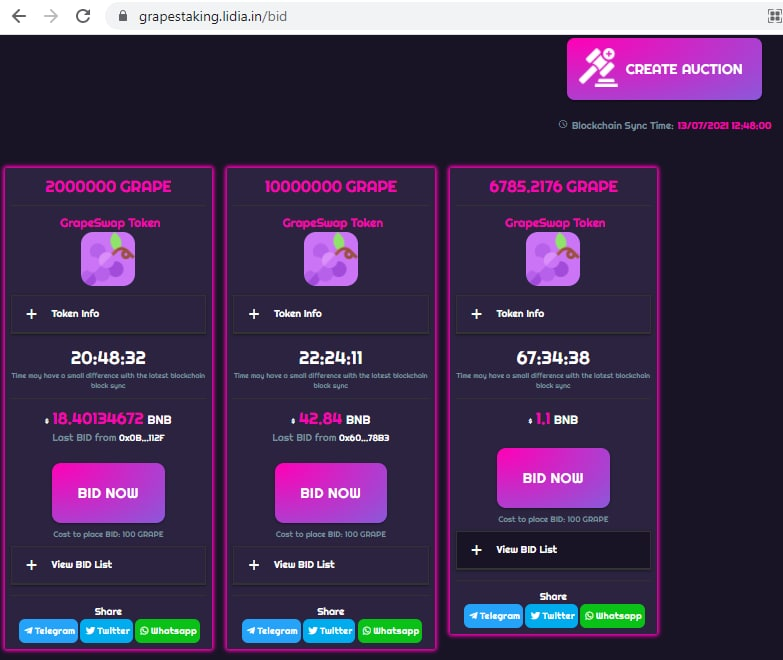Image resolution: width=783 pixels, height=660 pixels.
Task: Click the CREATE AUCTION button
Action: pos(664,69)
